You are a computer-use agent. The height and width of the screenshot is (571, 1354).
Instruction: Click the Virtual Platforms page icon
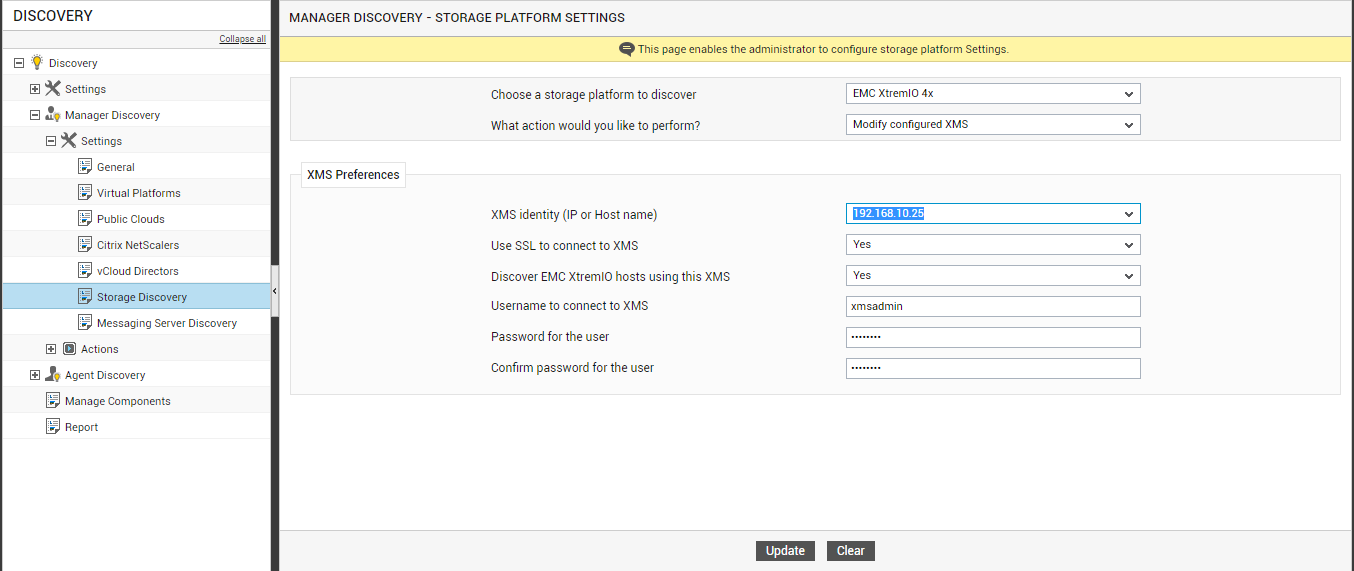tap(85, 192)
